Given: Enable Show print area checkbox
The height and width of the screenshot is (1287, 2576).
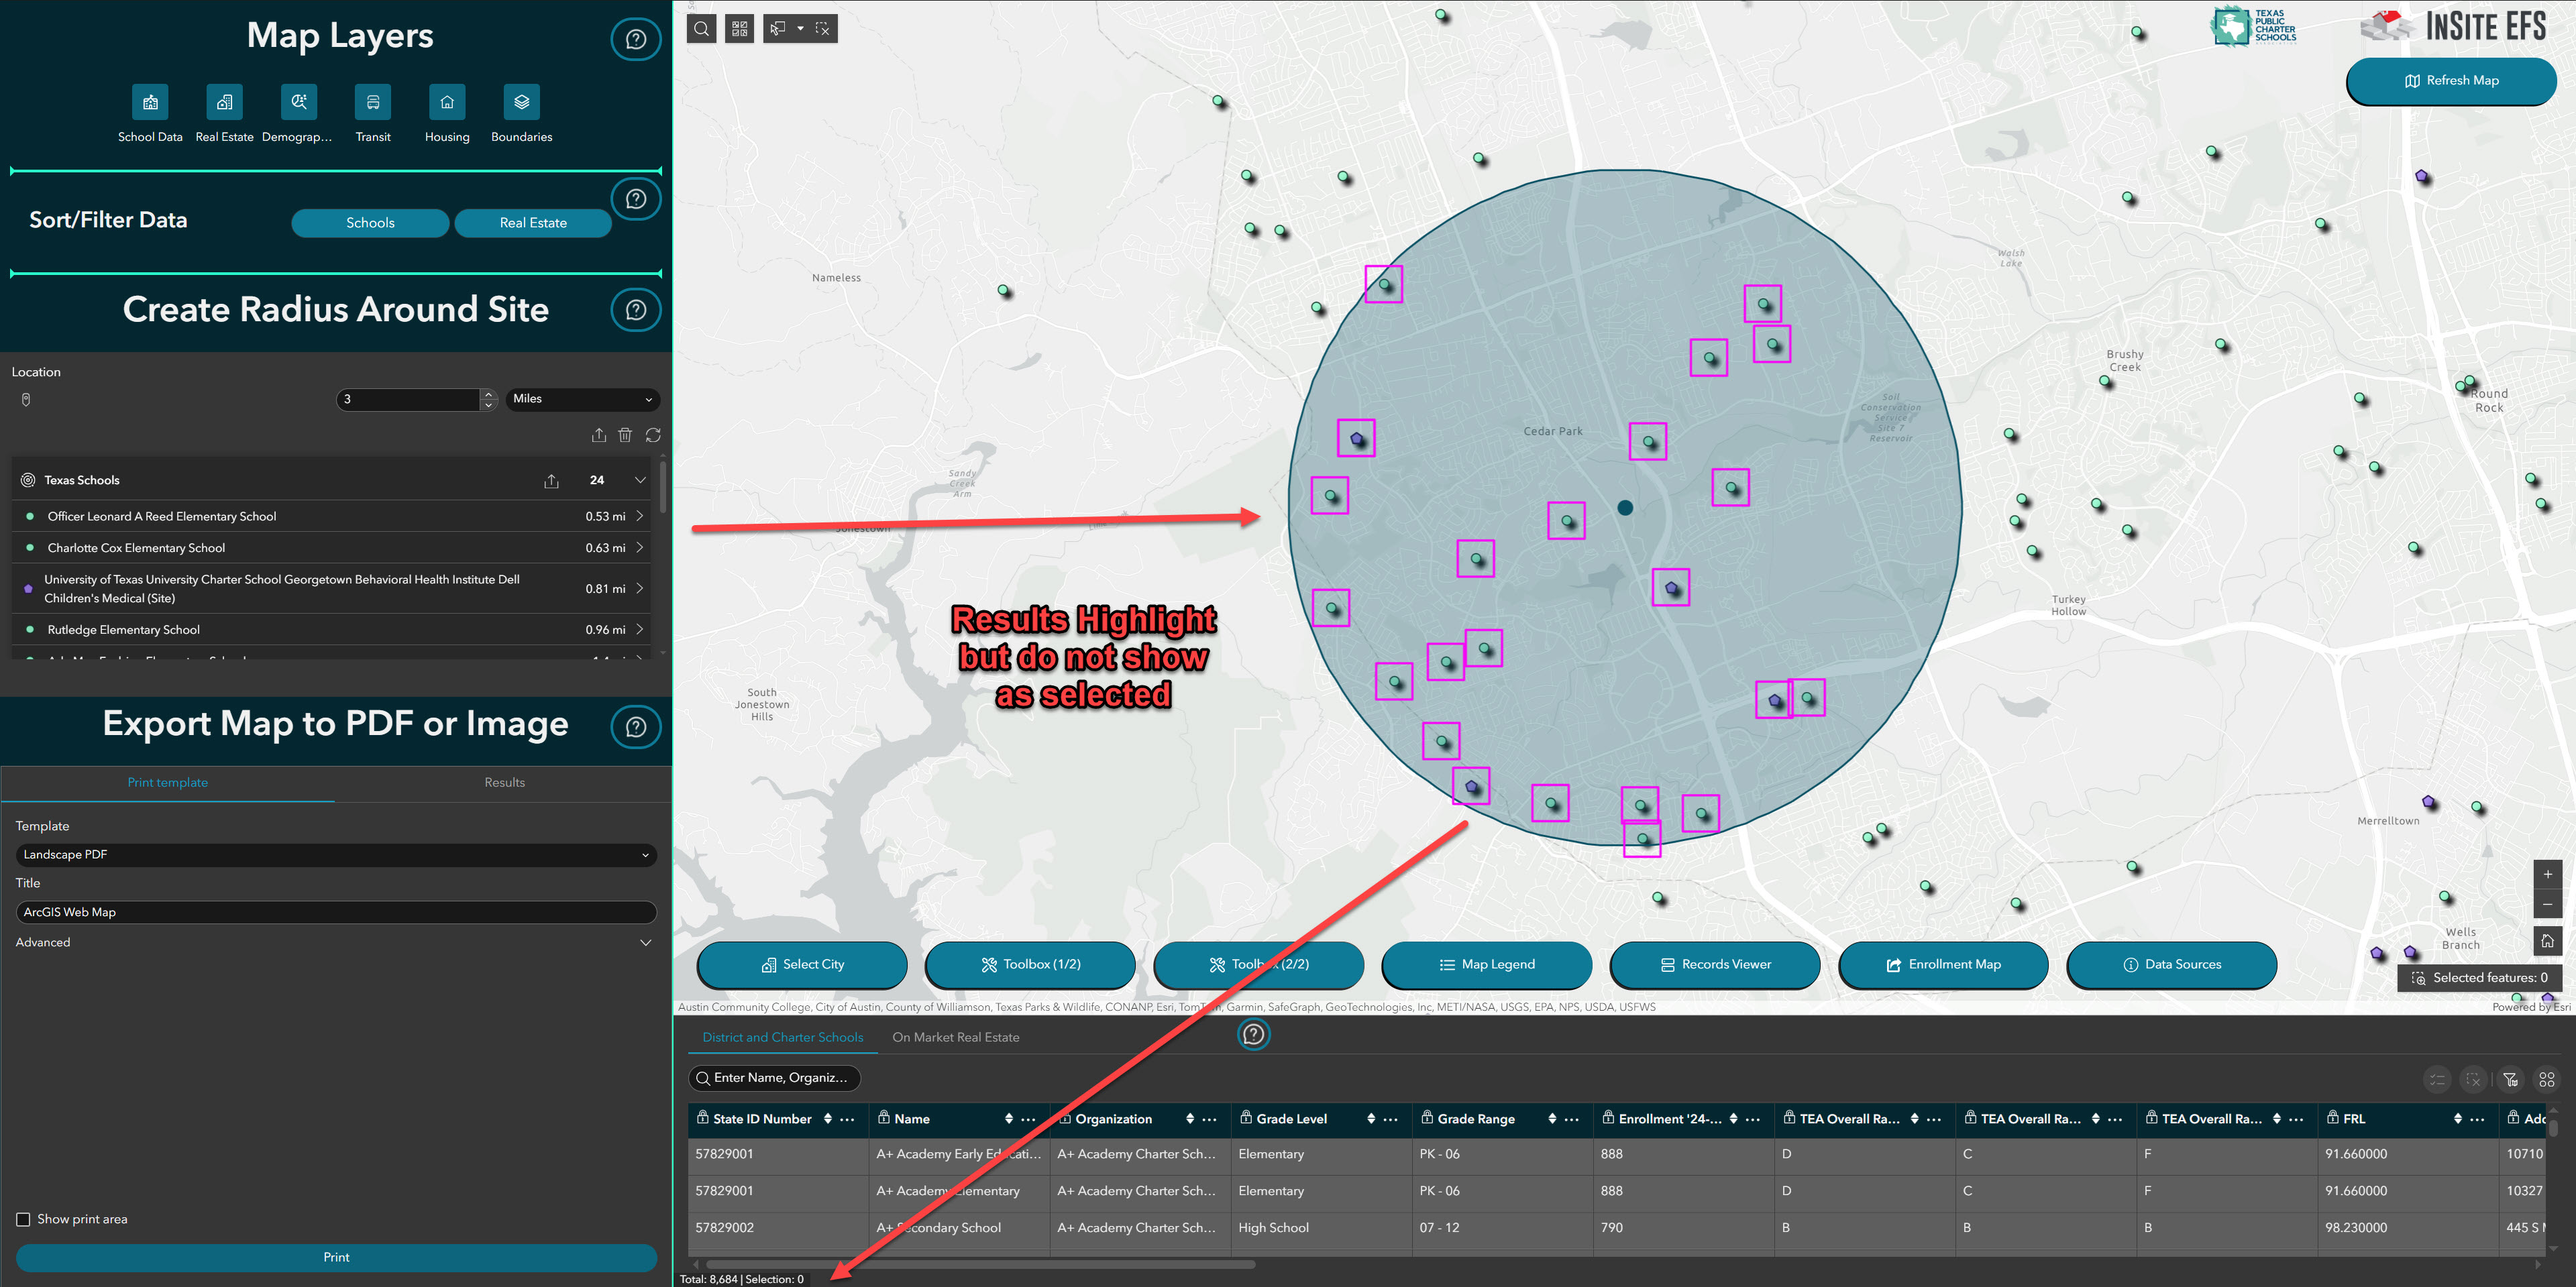Looking at the screenshot, I should click(x=23, y=1219).
